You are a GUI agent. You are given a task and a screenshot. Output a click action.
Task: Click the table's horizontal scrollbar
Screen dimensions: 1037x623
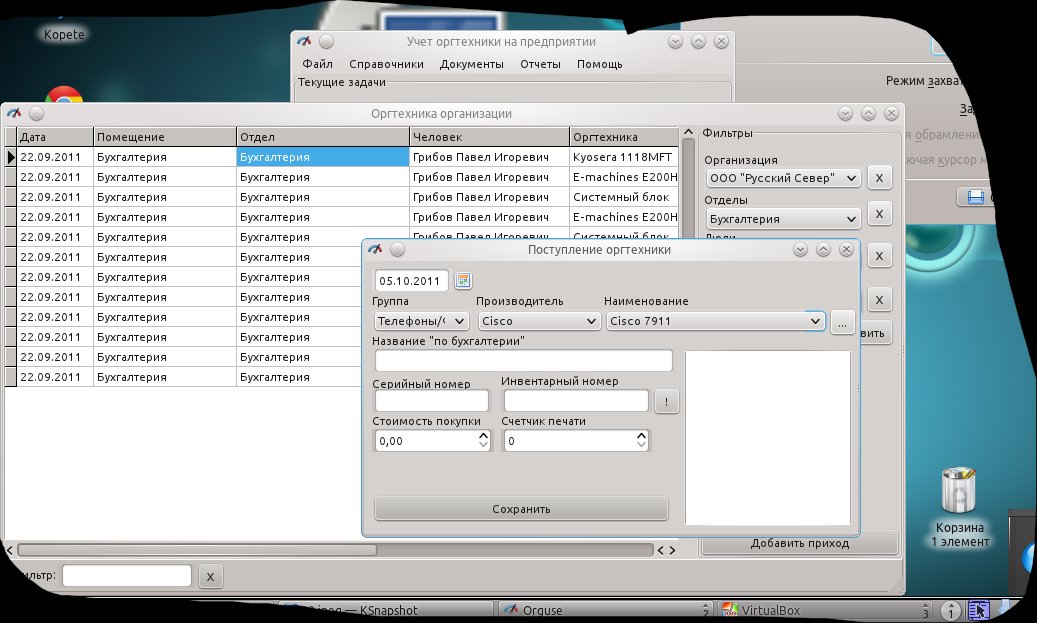(x=197, y=549)
